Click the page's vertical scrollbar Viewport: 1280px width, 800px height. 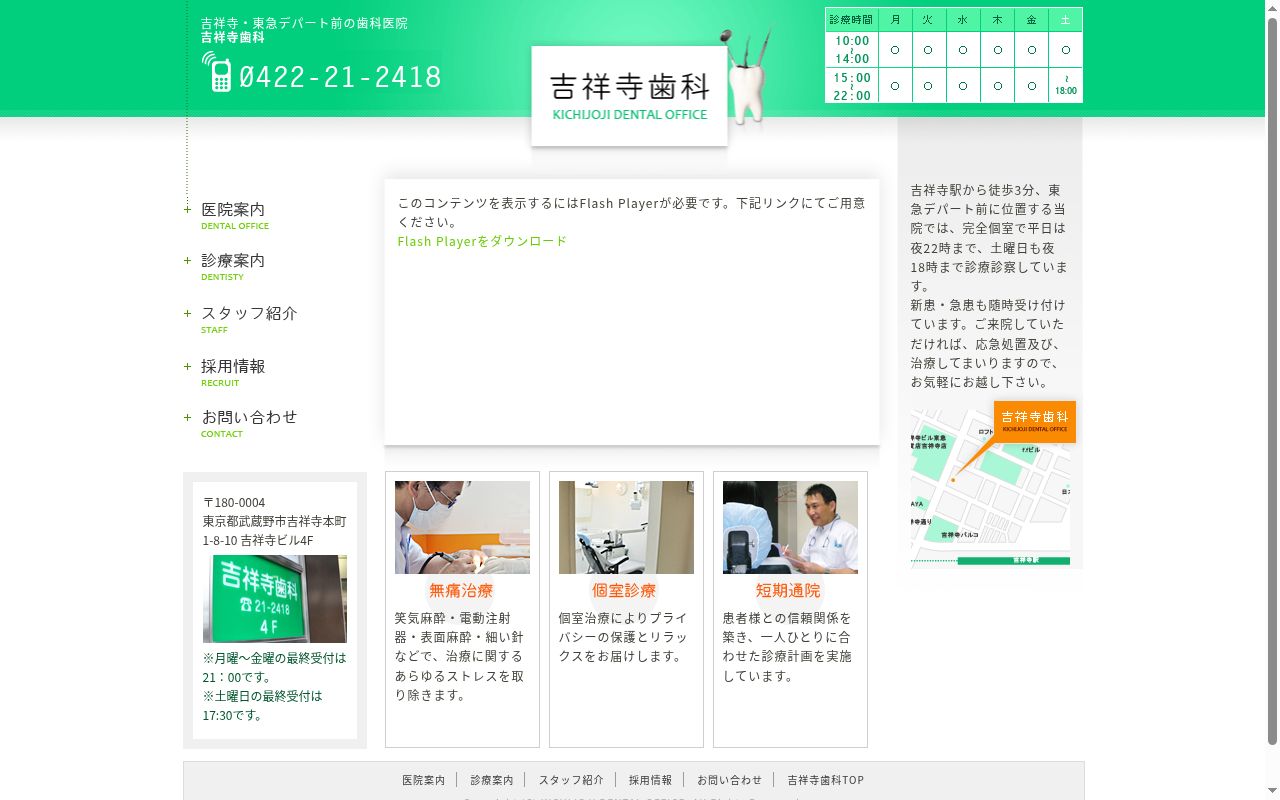(x=1272, y=400)
